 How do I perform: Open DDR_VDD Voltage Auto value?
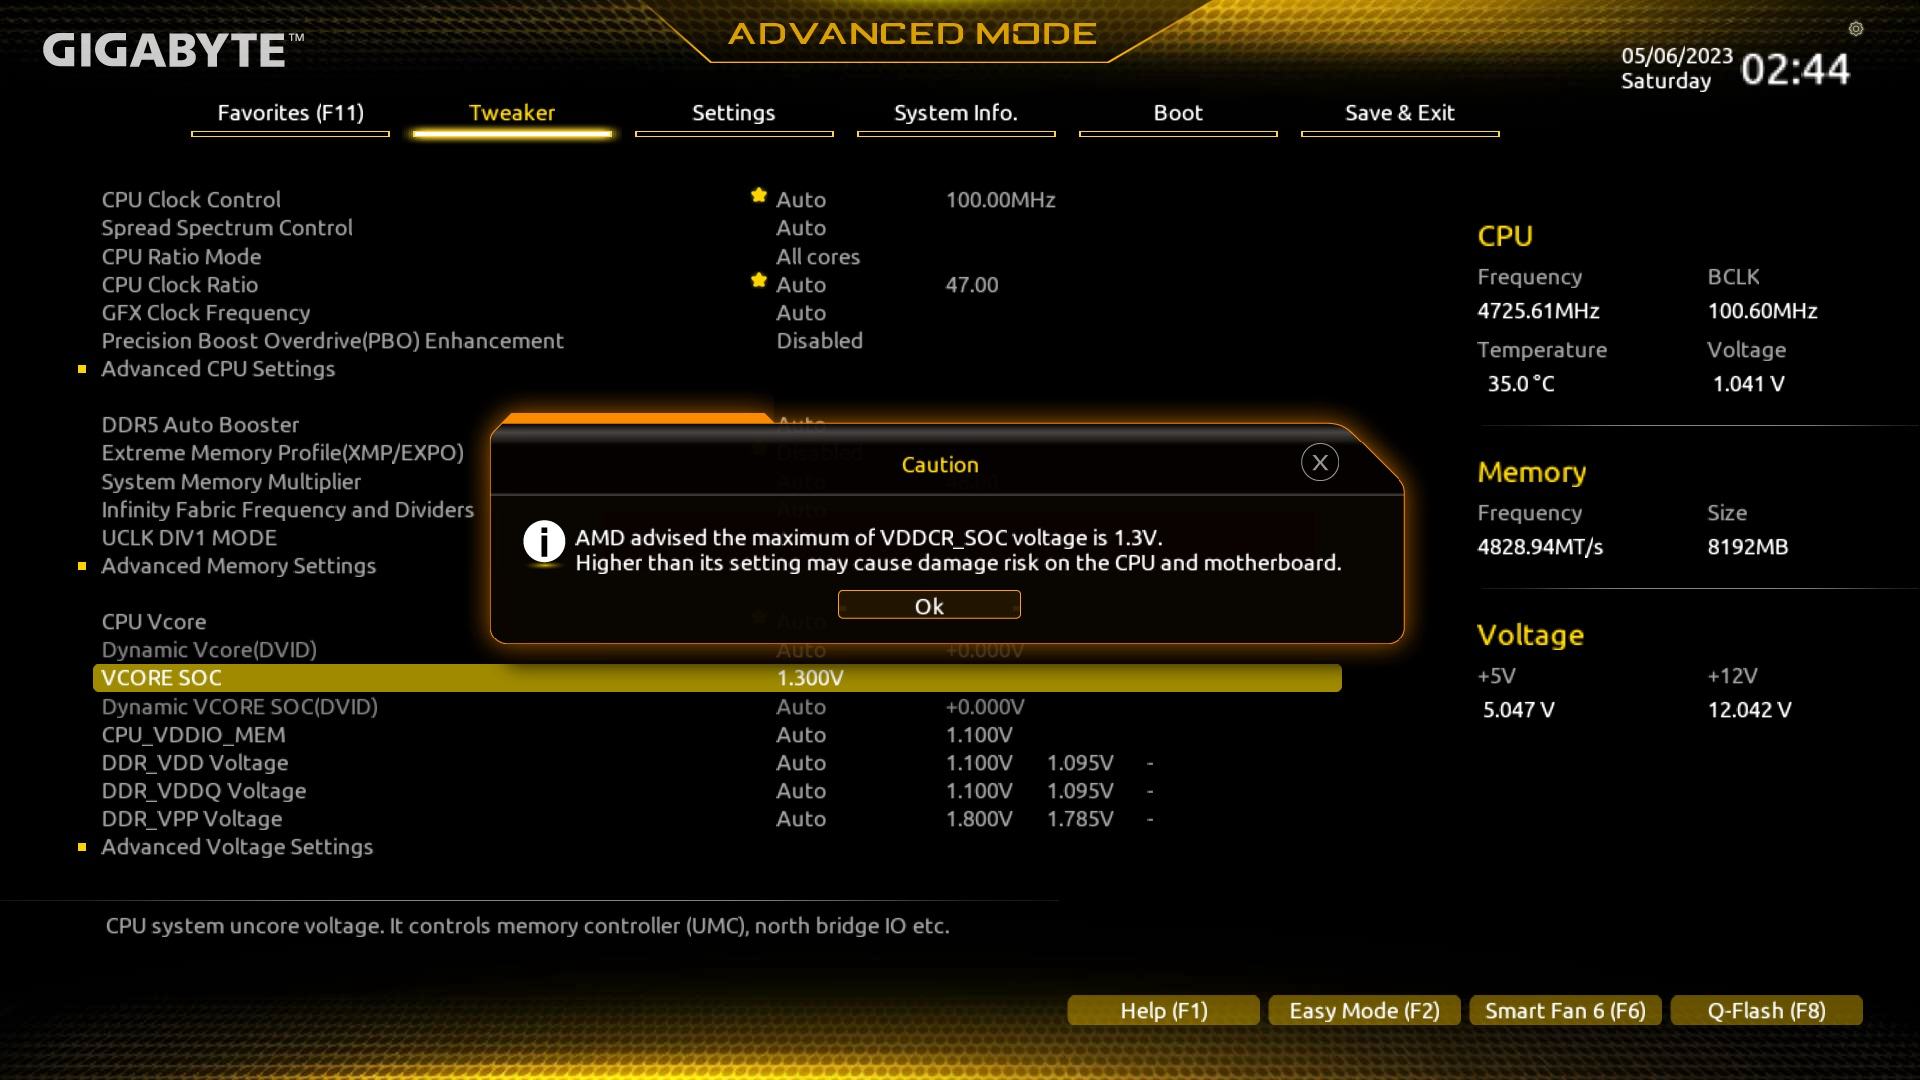(801, 763)
